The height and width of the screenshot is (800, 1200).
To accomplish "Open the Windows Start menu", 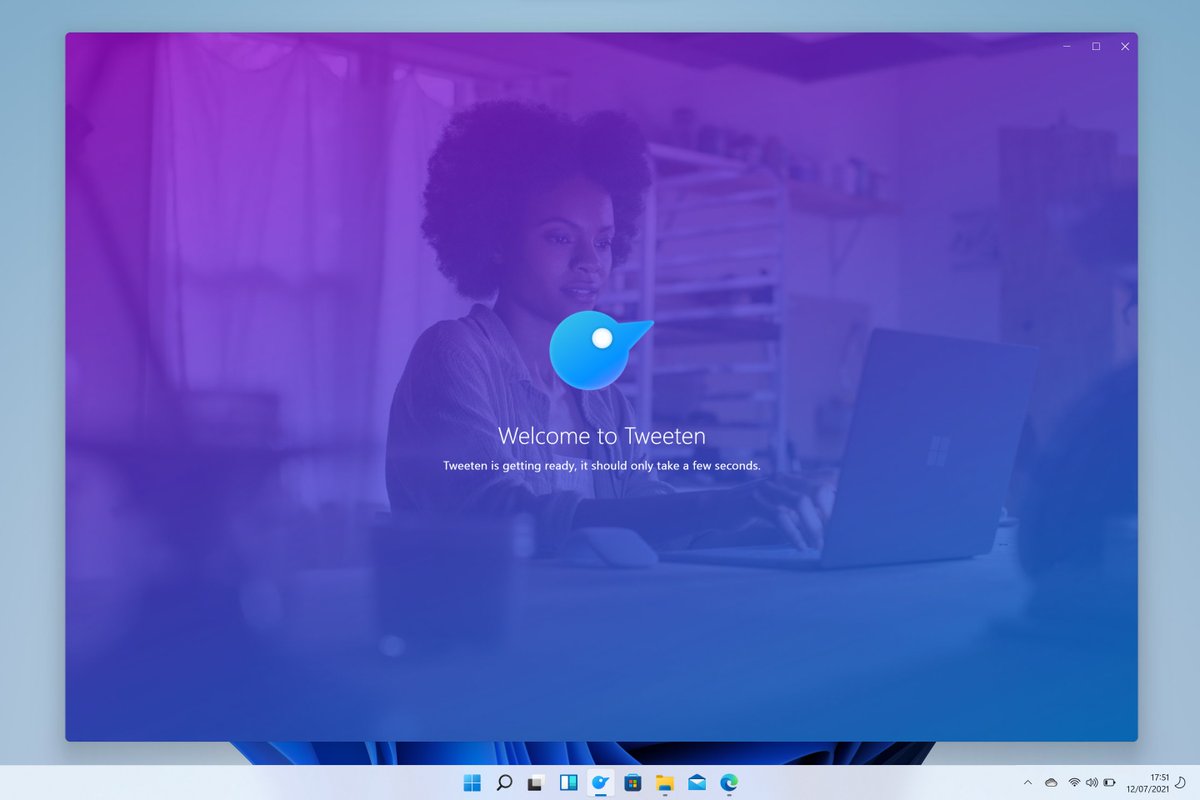I will click(472, 783).
